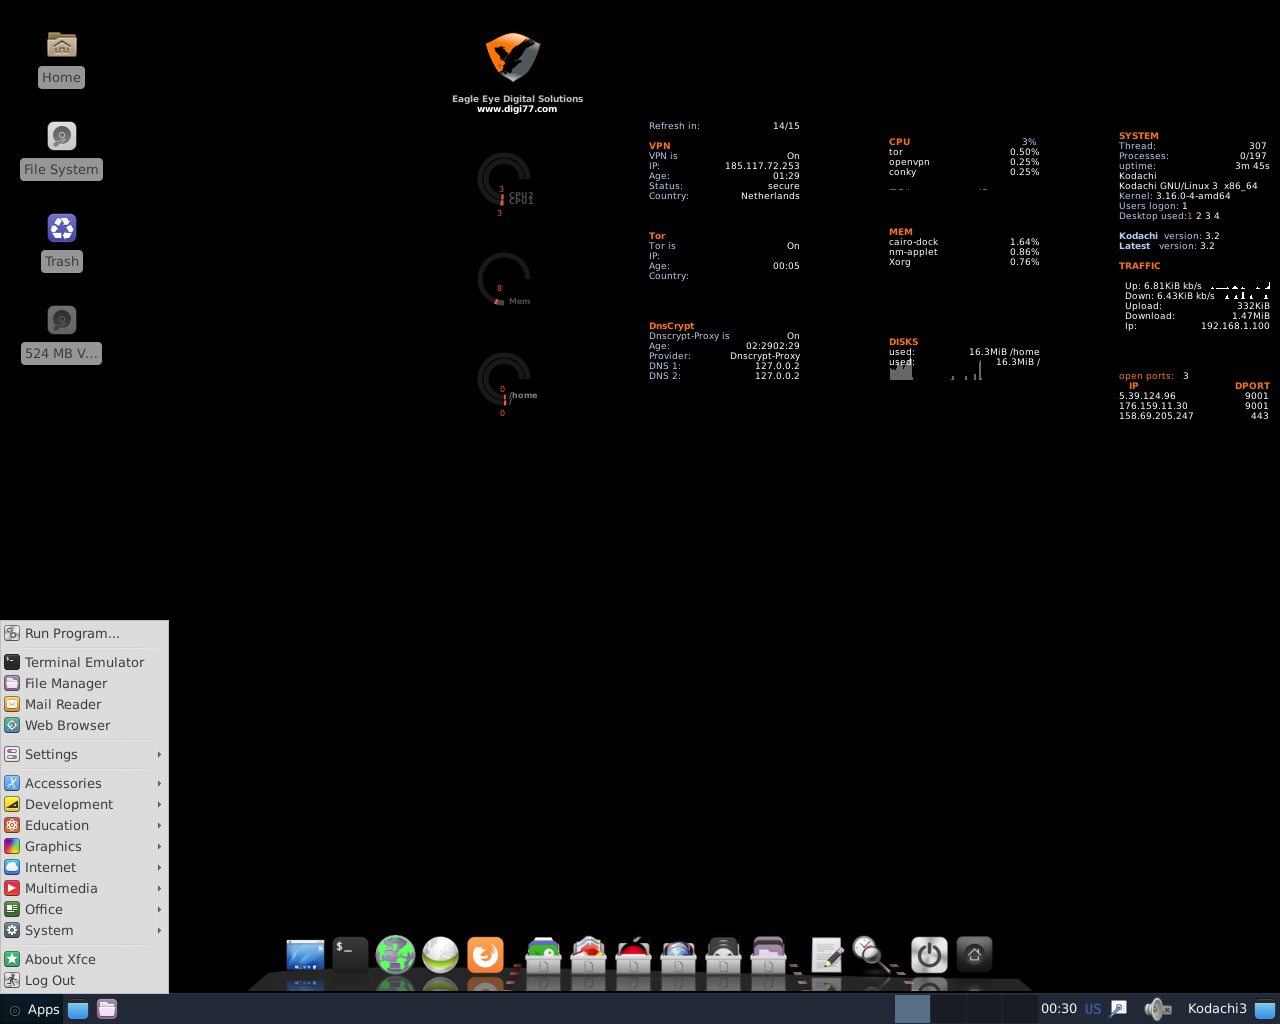1280x1024 pixels.
Task: Open the Trash desktop icon
Action: [62, 228]
